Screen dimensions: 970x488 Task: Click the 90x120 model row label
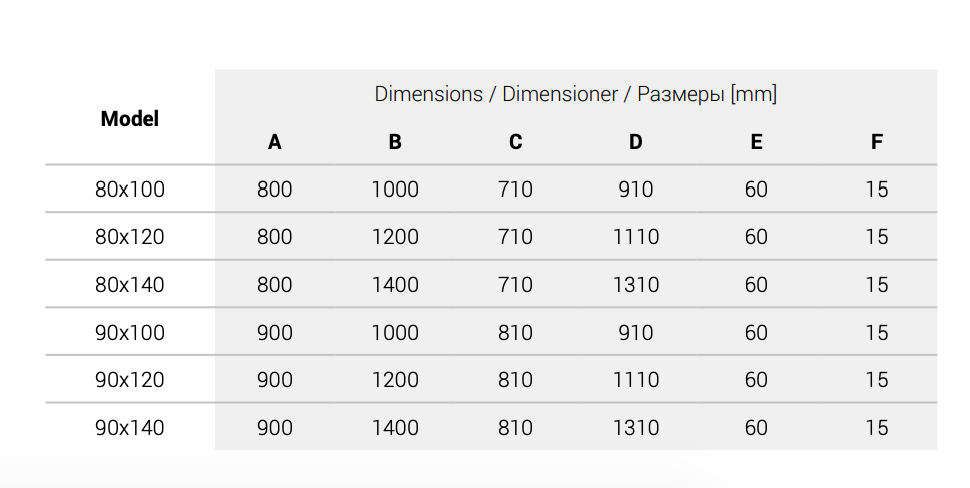[x=130, y=380]
